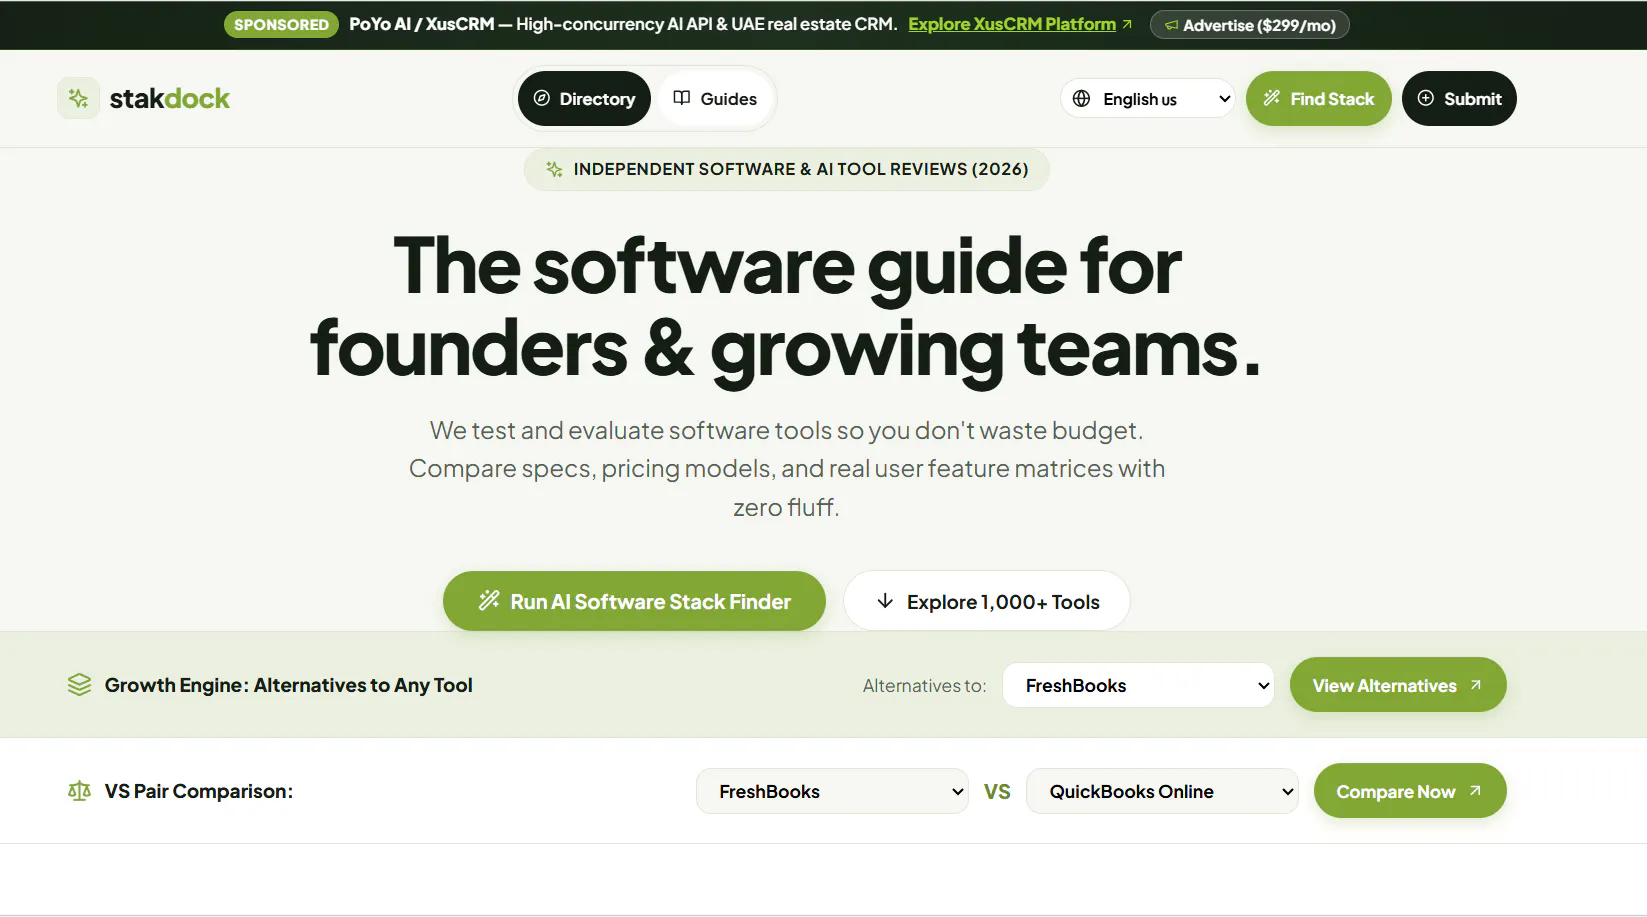Click the globe language icon
The height and width of the screenshot is (917, 1647).
coord(1081,98)
